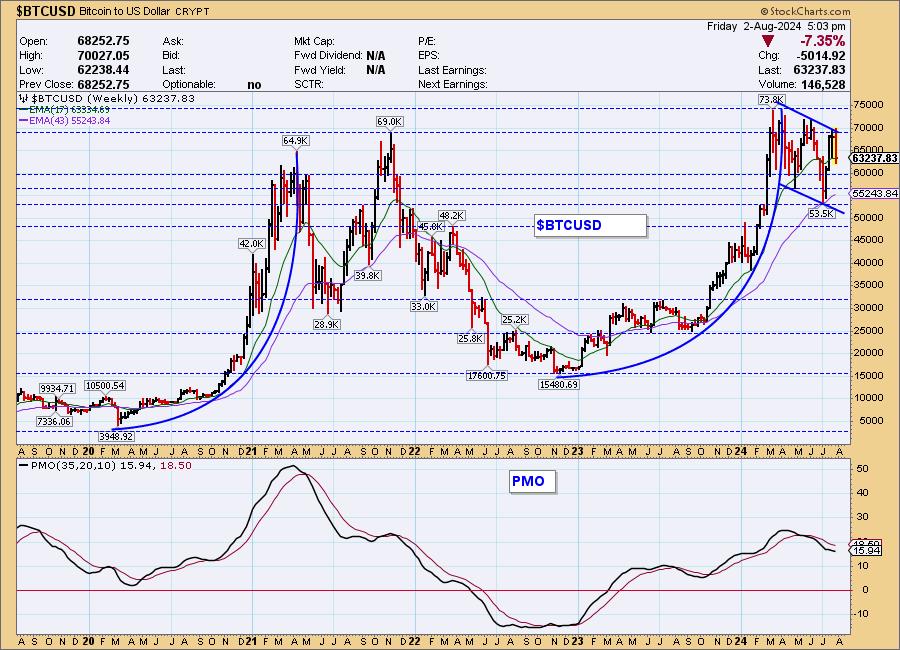The image size is (900, 650).
Task: Click the Next Earnings field label
Action: pyautogui.click(x=453, y=84)
